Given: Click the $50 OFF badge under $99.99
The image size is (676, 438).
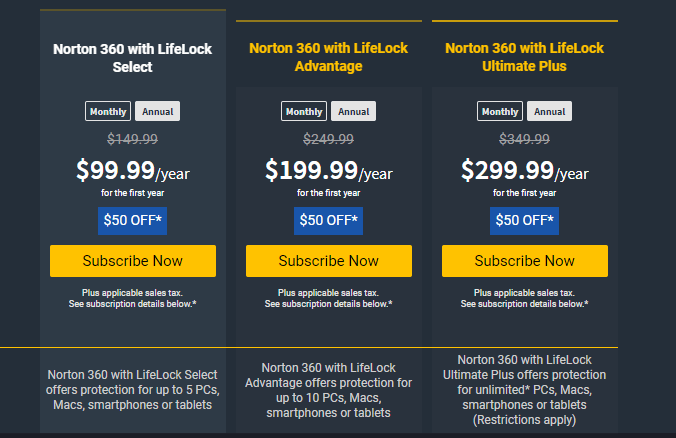Looking at the screenshot, I should tap(133, 220).
